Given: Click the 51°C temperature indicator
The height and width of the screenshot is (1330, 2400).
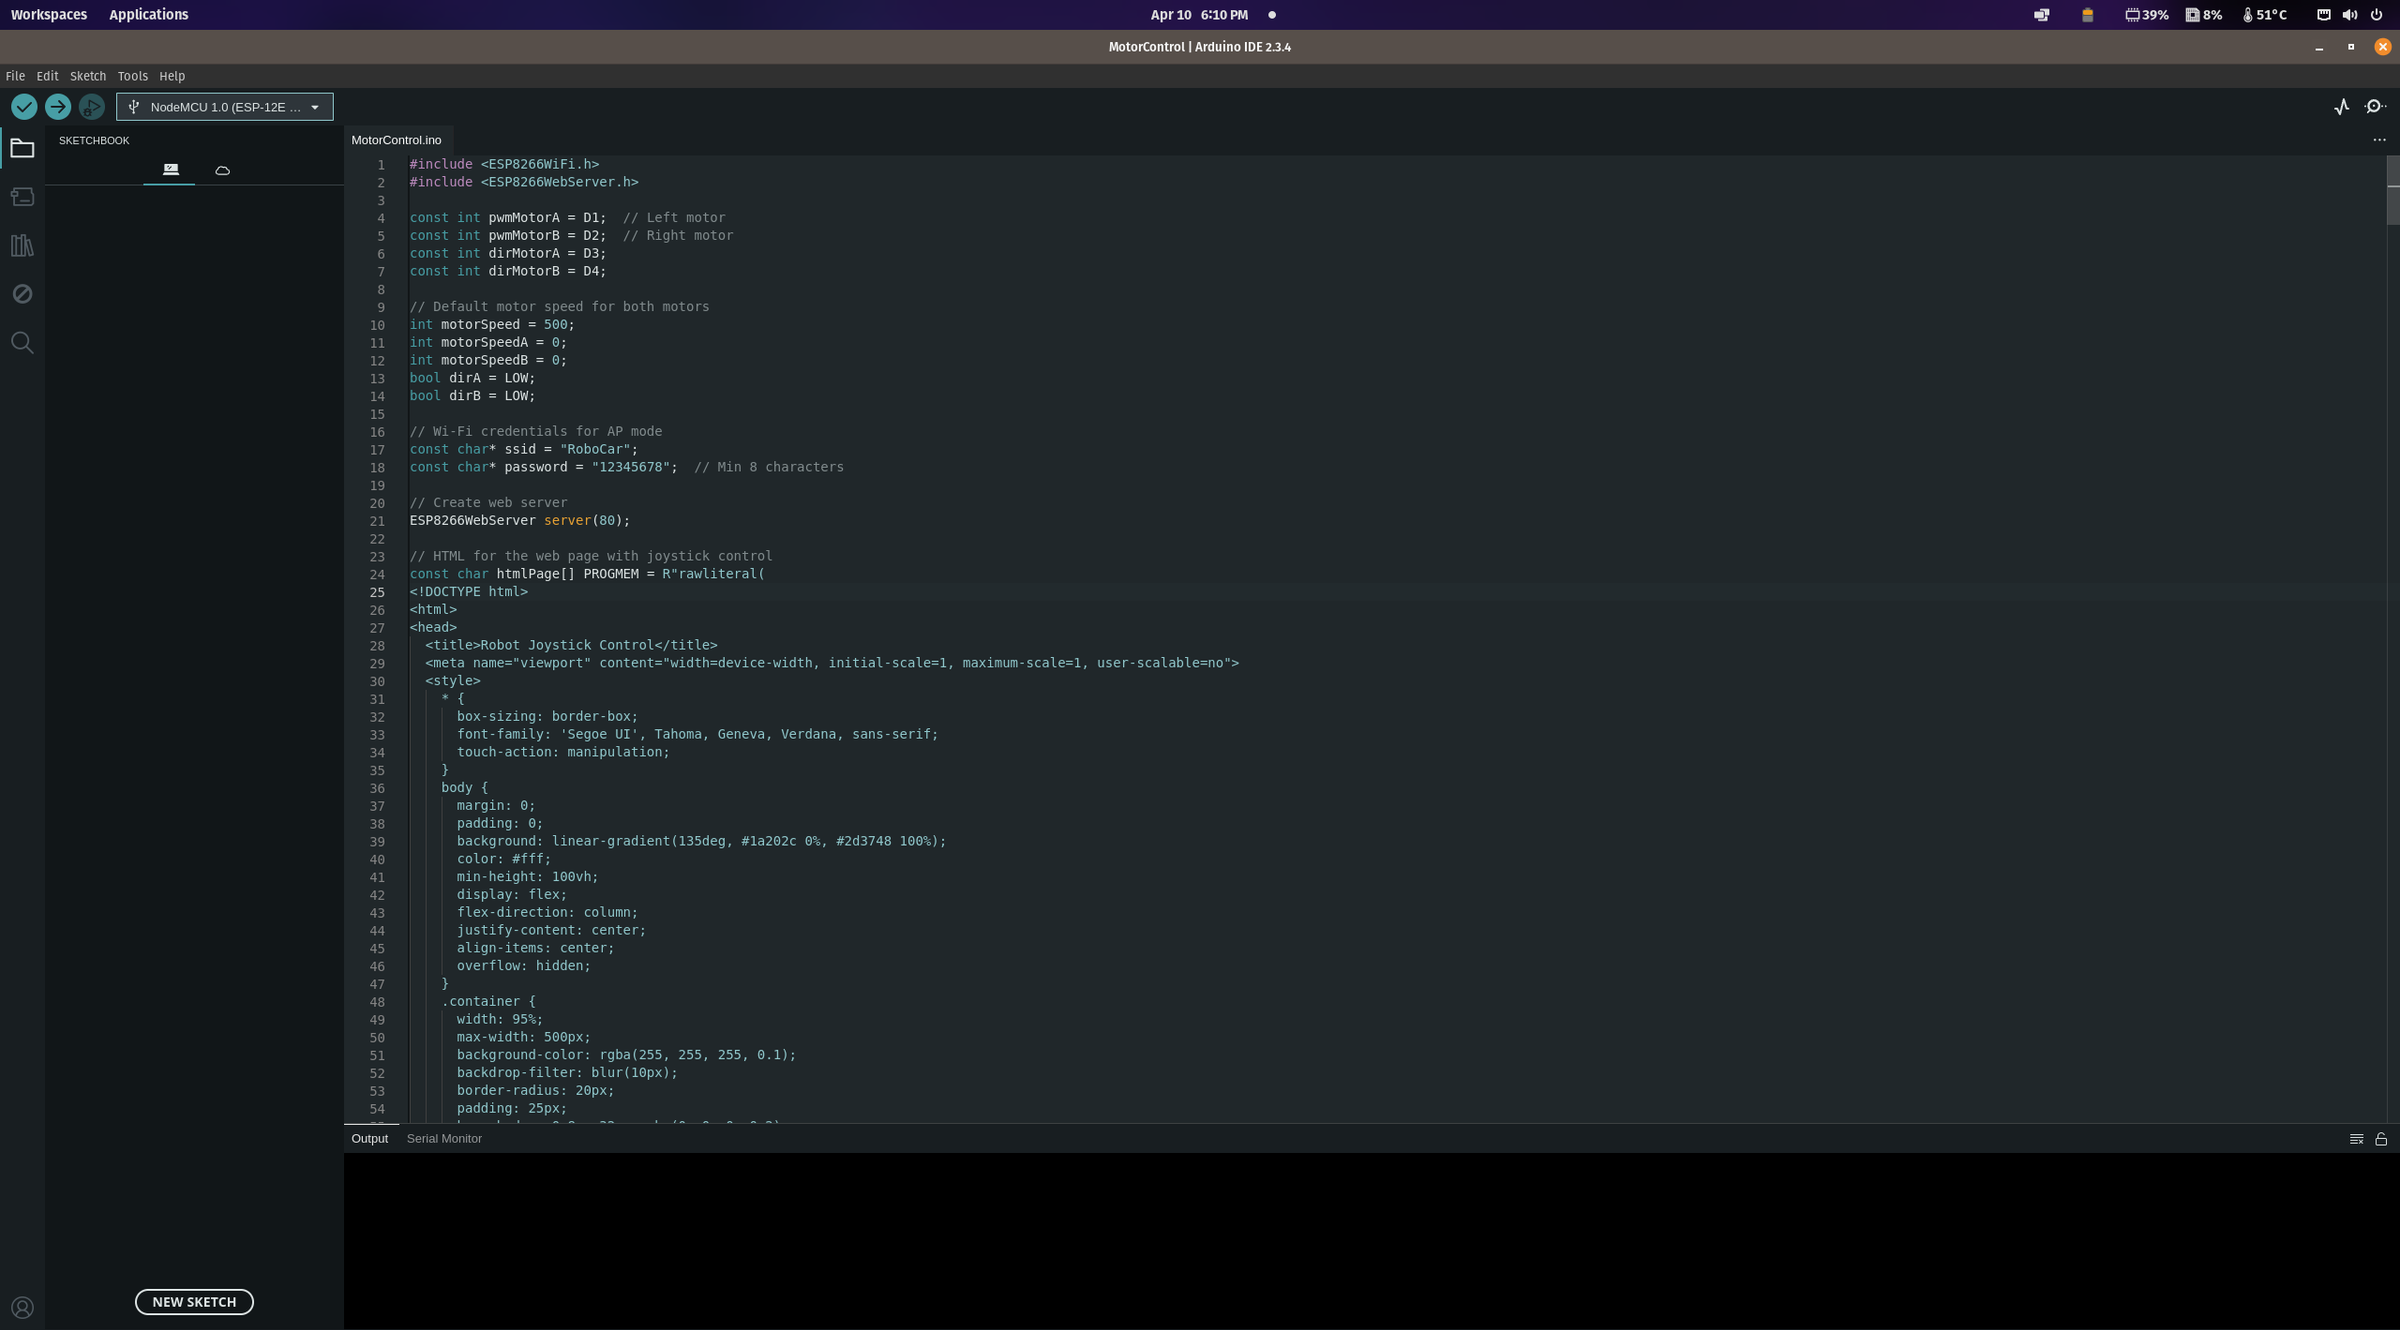Looking at the screenshot, I should [2265, 15].
